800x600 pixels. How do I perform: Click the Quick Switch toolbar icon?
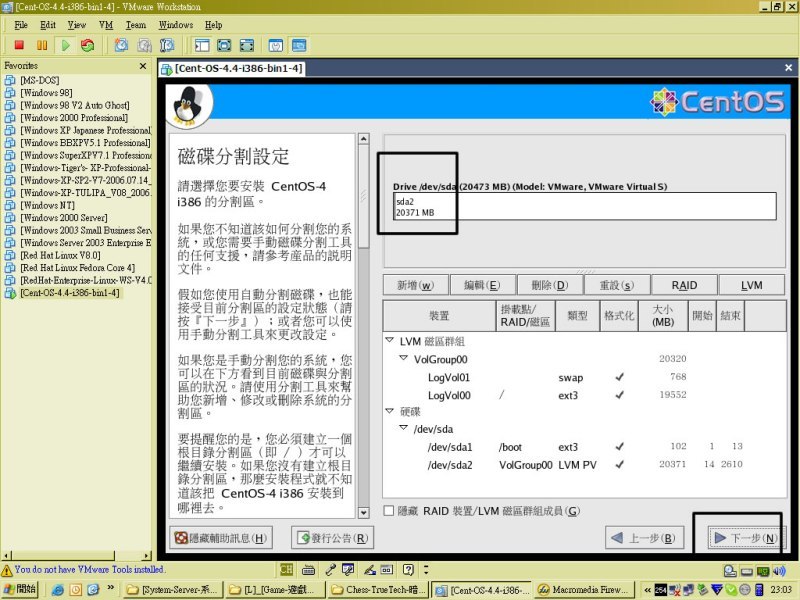pos(247,45)
